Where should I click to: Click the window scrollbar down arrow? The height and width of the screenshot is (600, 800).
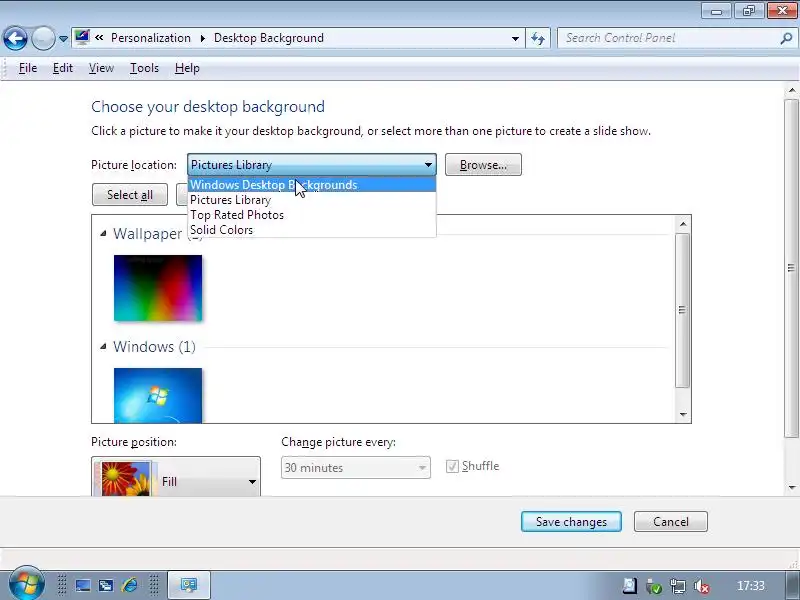coord(792,488)
